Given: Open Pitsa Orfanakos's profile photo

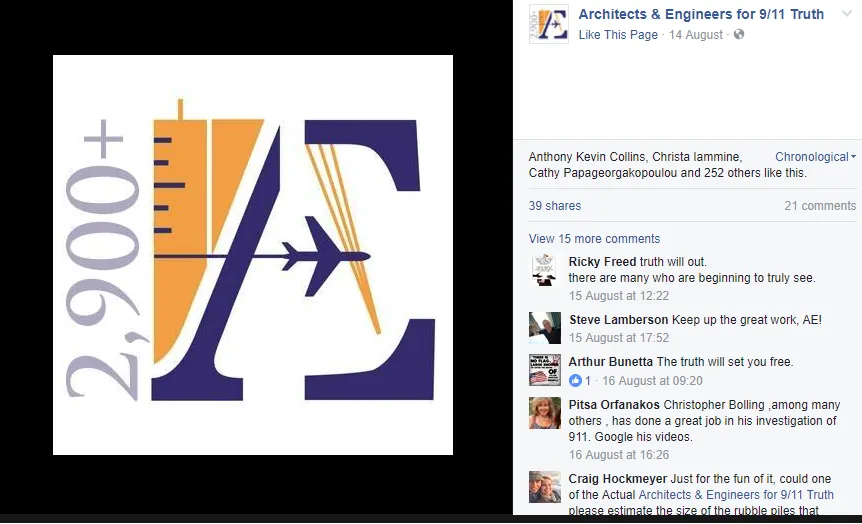Looking at the screenshot, I should (x=545, y=413).
